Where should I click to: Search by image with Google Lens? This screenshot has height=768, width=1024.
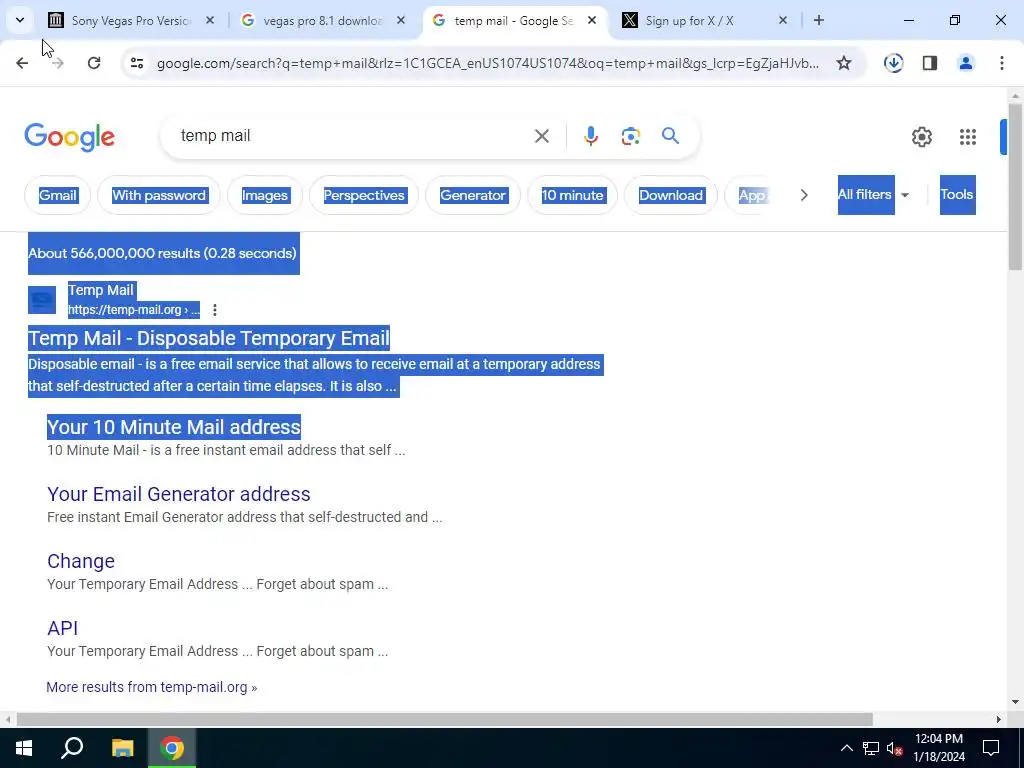click(x=630, y=136)
